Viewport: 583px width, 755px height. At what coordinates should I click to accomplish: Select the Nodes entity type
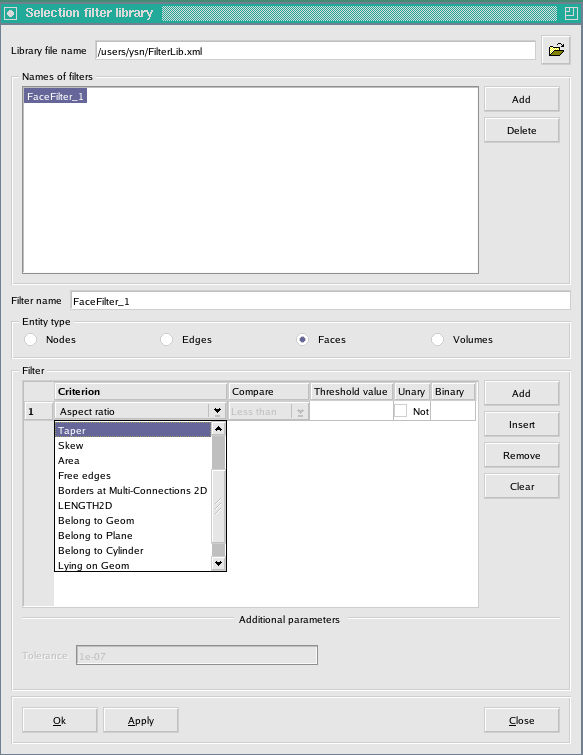click(x=30, y=339)
